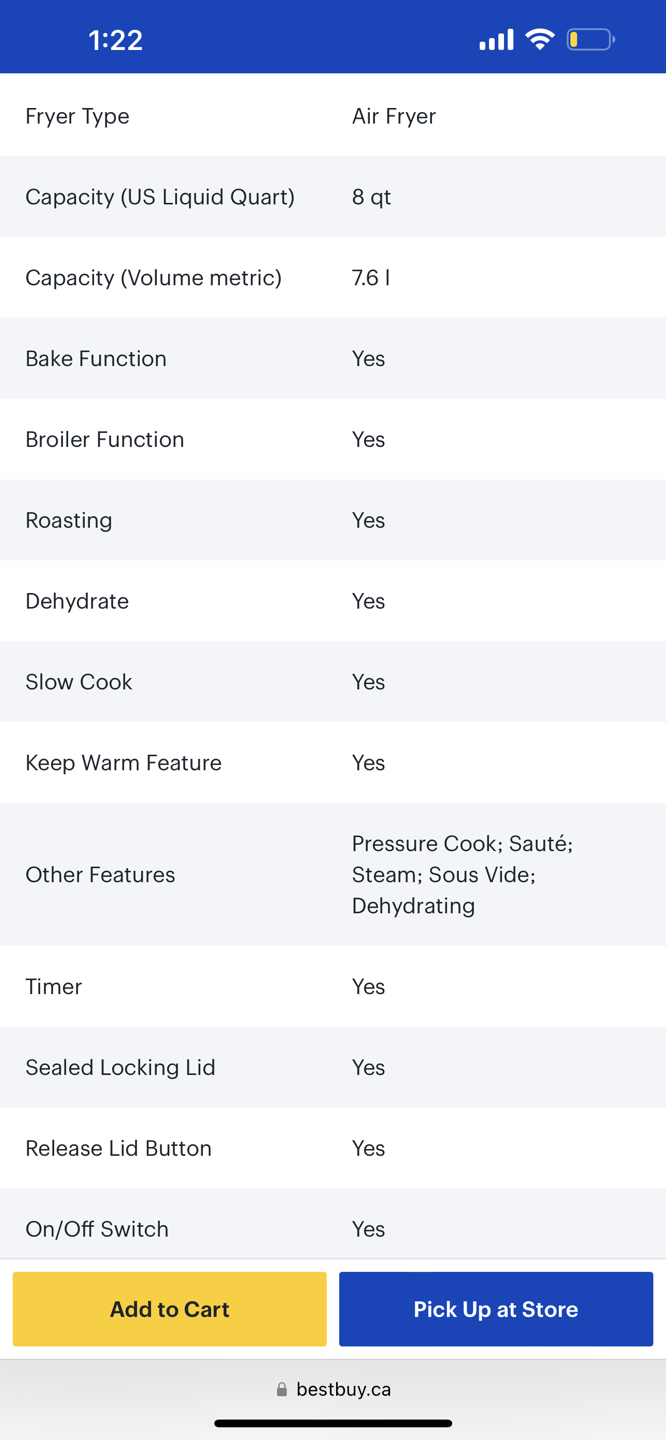Image resolution: width=666 pixels, height=1440 pixels.
Task: Select the Fryer Type specification row
Action: [333, 116]
